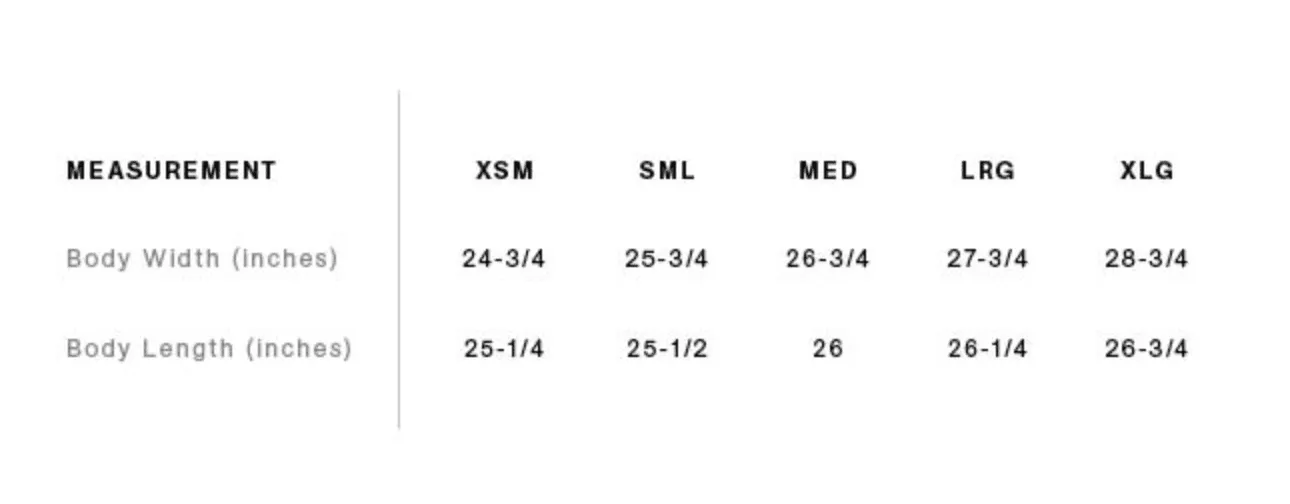Screen dimensions: 1290x504
Task: Click the SML body width value 25-3/4
Action: tap(667, 259)
